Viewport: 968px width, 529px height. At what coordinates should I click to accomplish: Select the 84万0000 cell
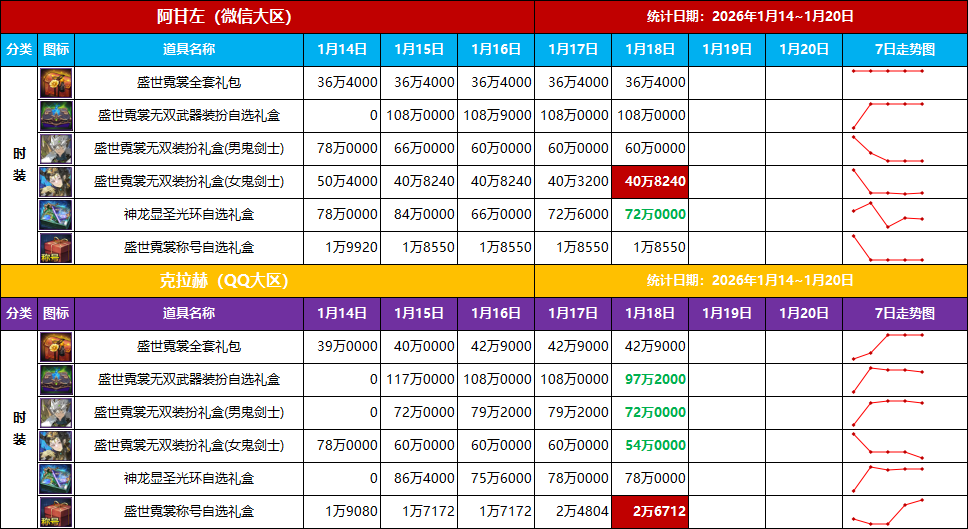[419, 215]
